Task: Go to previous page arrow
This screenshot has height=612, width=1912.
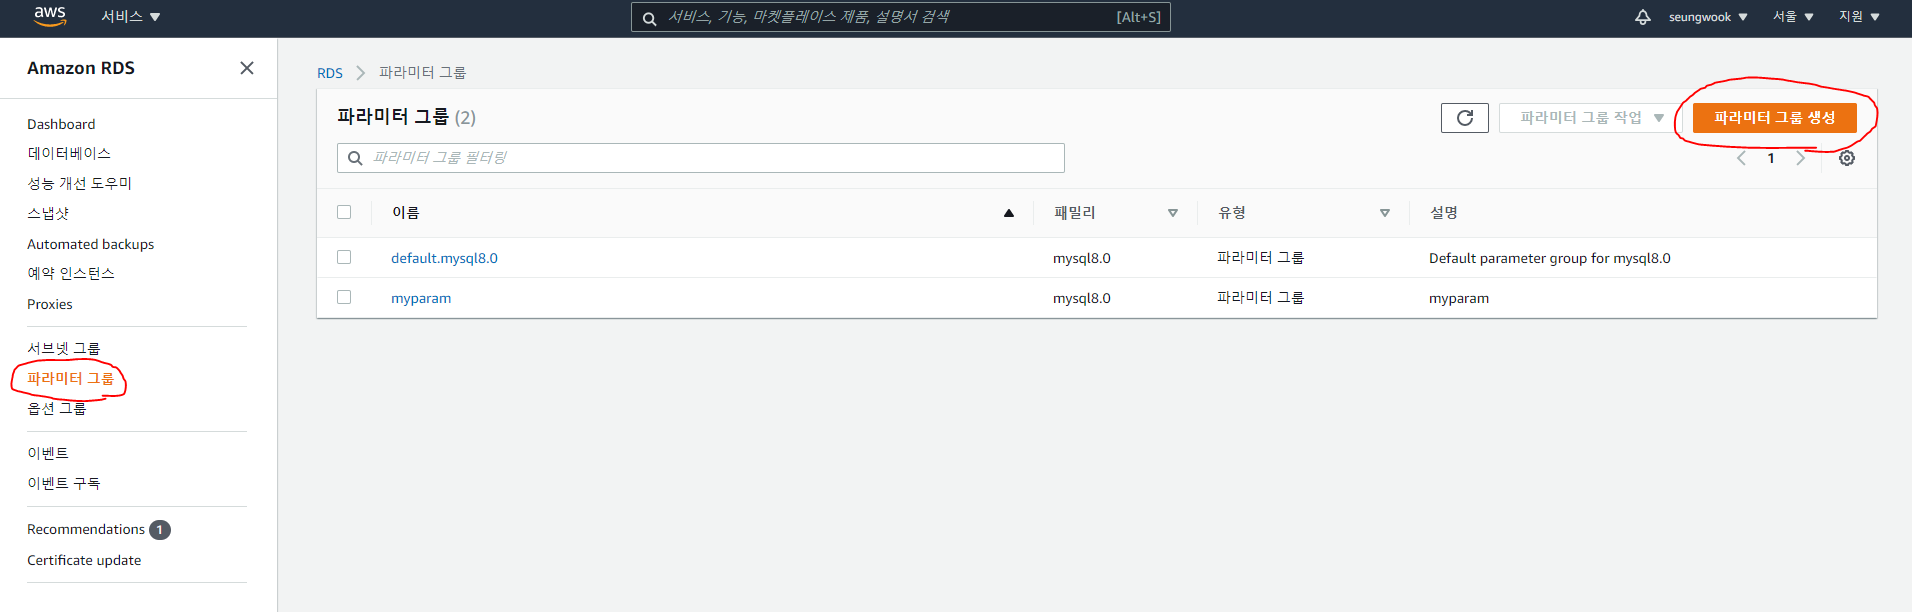Action: click(x=1742, y=158)
